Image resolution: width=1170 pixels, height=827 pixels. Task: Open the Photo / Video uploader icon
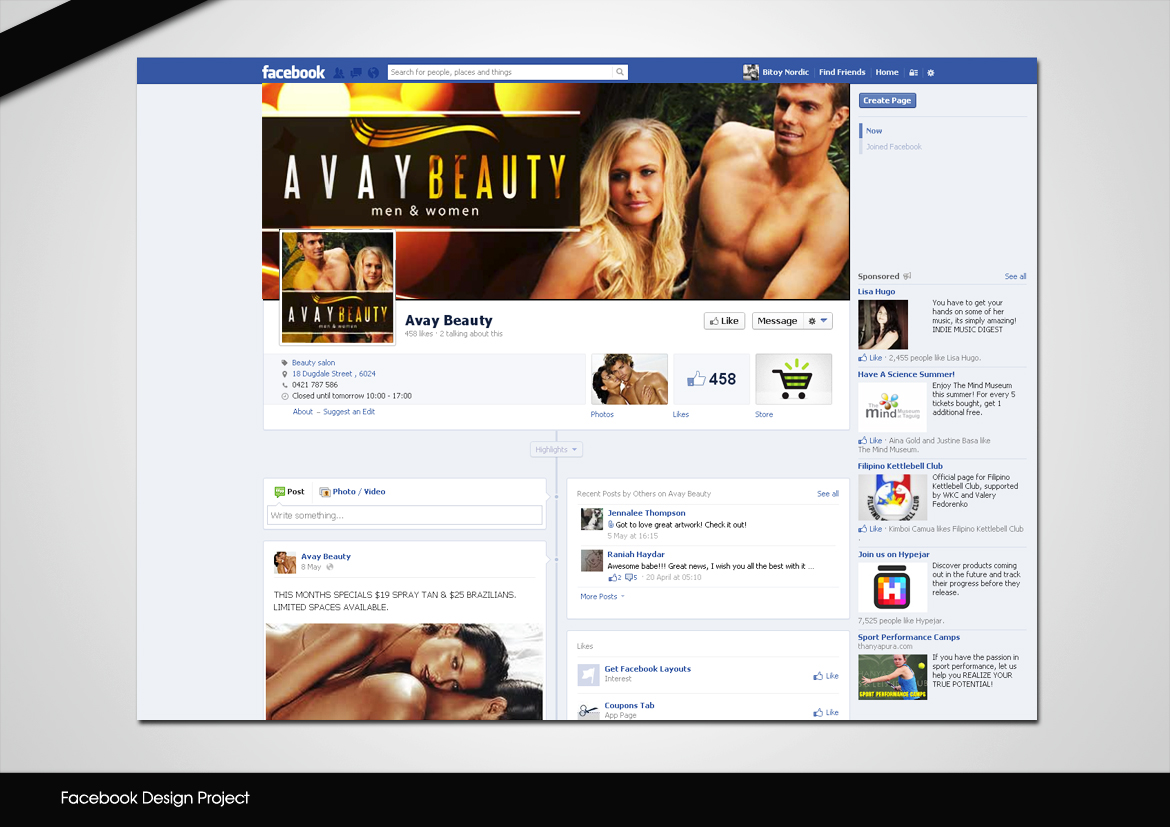coord(325,491)
